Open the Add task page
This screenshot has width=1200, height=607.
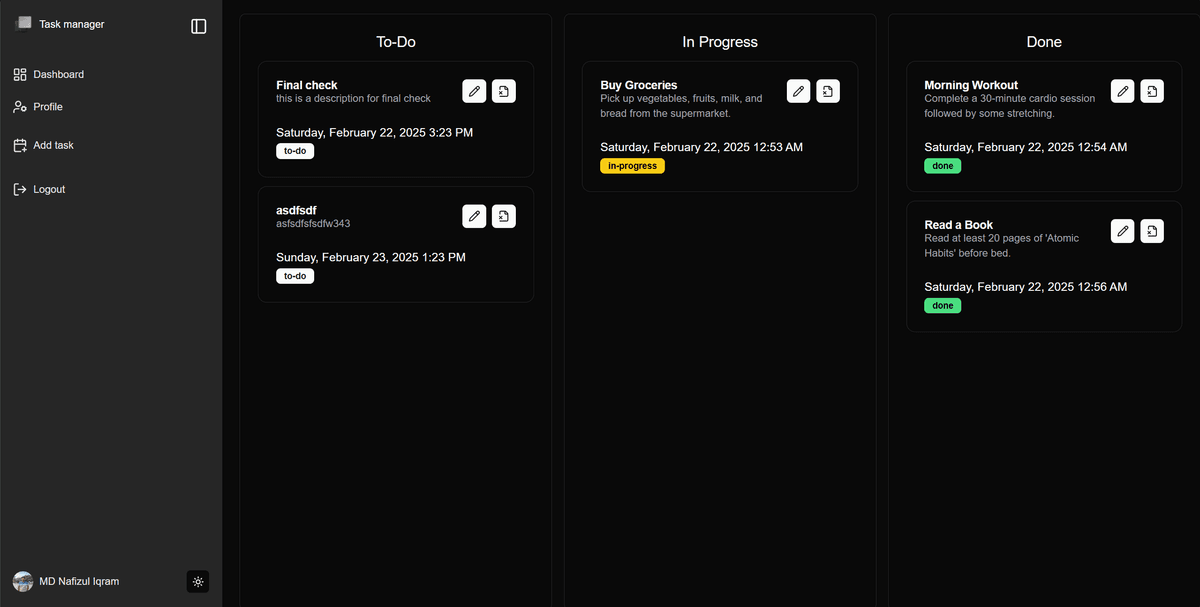pyautogui.click(x=53, y=145)
